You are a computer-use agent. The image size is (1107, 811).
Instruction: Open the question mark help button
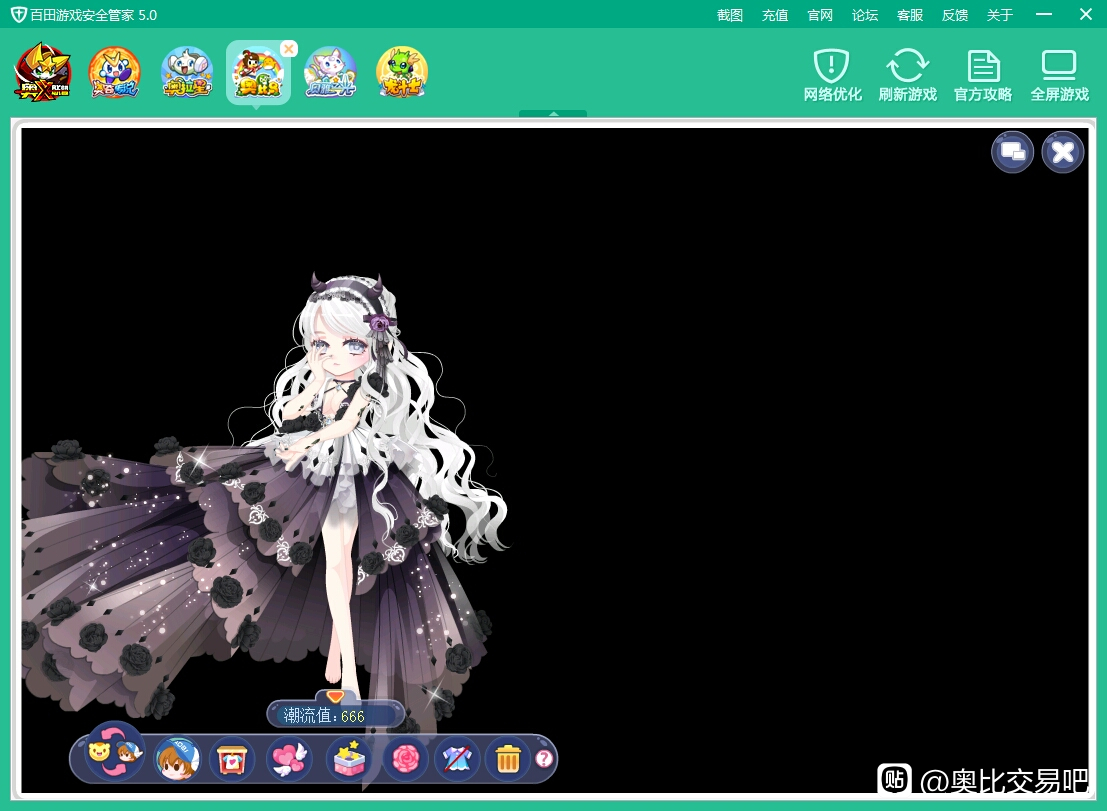(544, 759)
